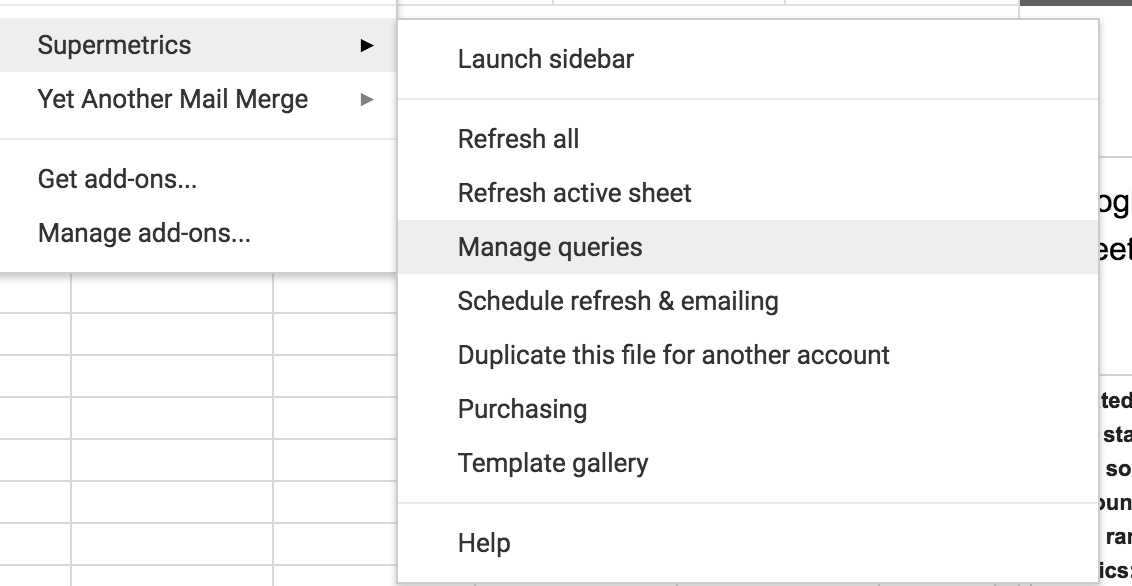
Task: Expand the Yet Another Mail Merge arrow
Action: click(367, 99)
